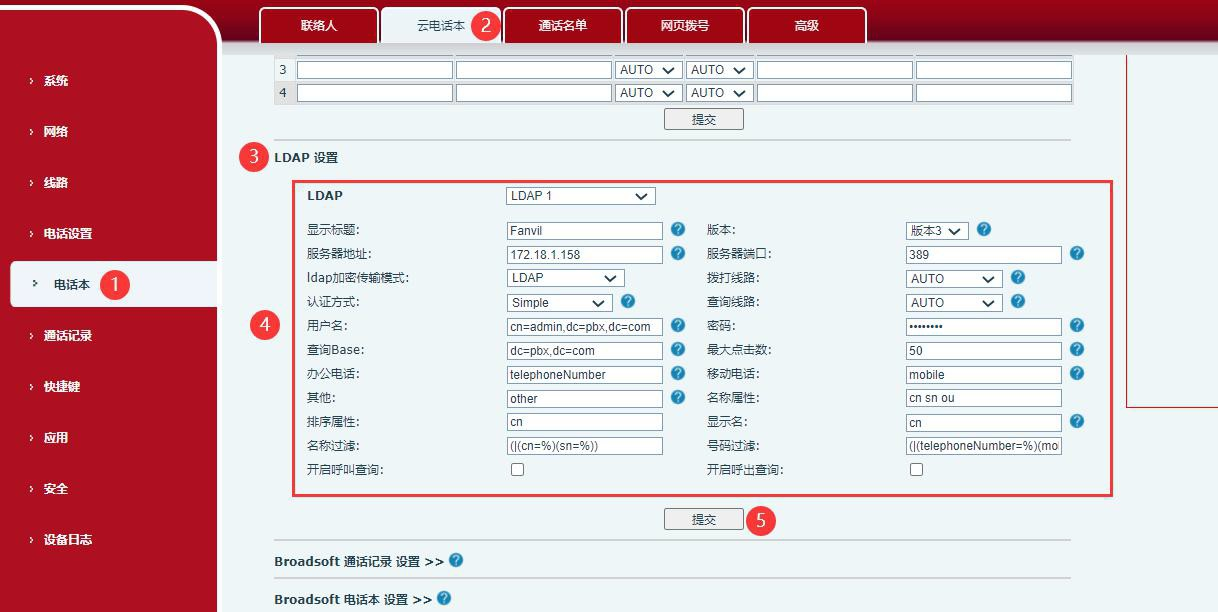
Task: Change the 拨打线路 AUTO dropdown
Action: point(952,278)
